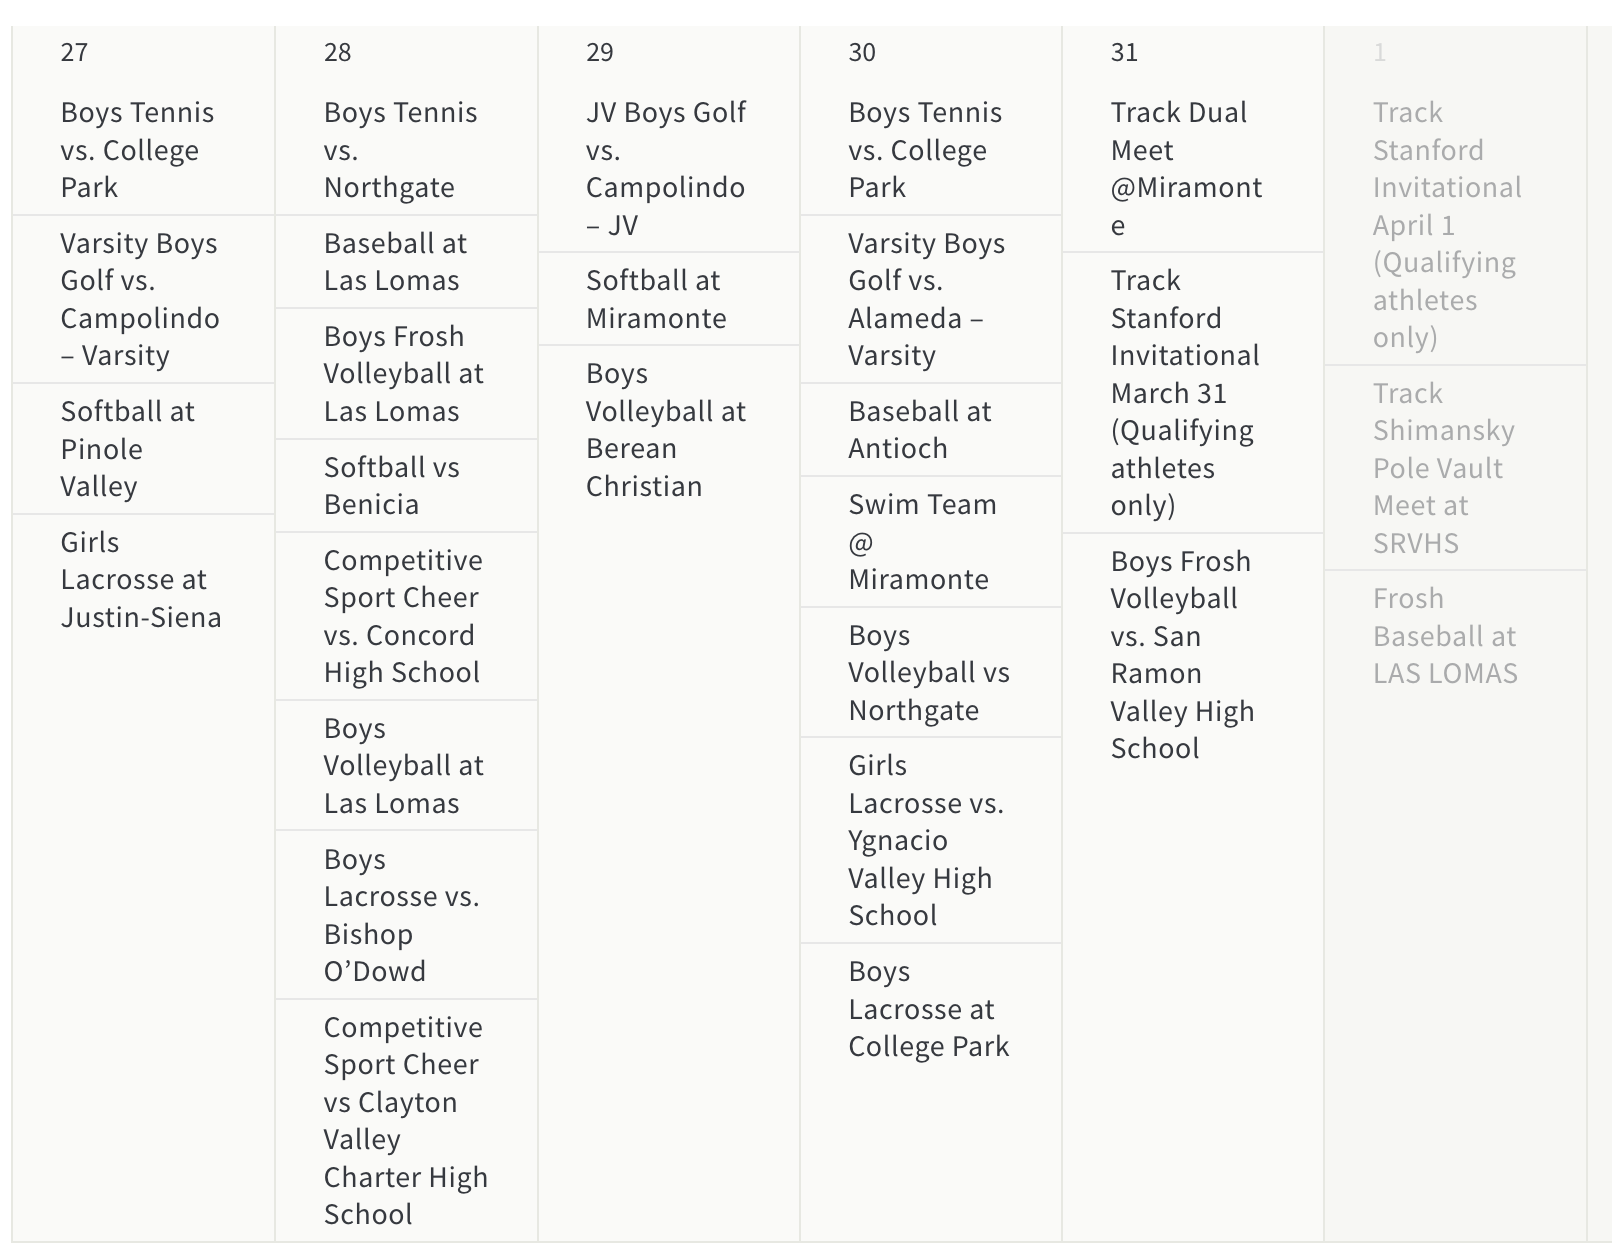The image size is (1612, 1258).
Task: Click Varsity Boys Golf vs. Campolindo event
Action: coord(139,299)
